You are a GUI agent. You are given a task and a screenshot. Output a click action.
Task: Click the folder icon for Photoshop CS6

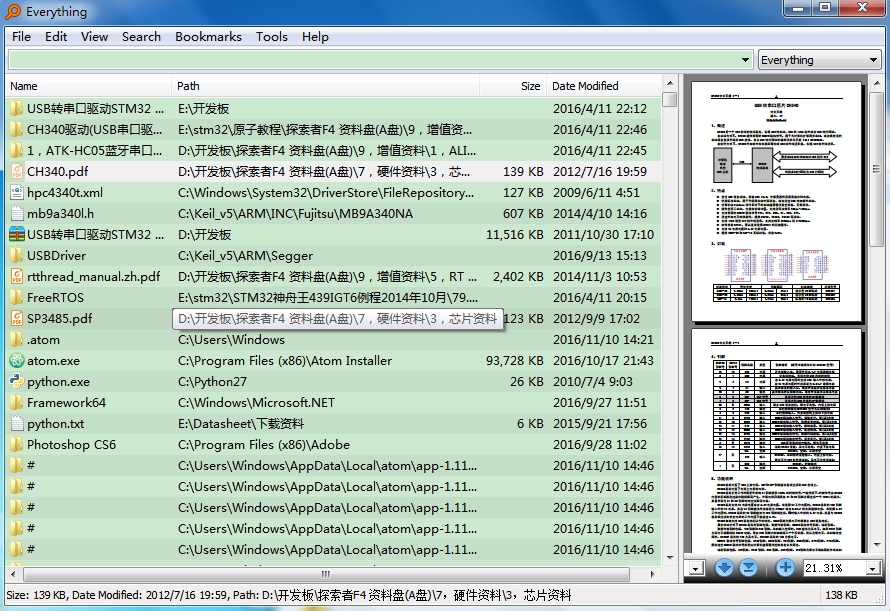[17, 445]
